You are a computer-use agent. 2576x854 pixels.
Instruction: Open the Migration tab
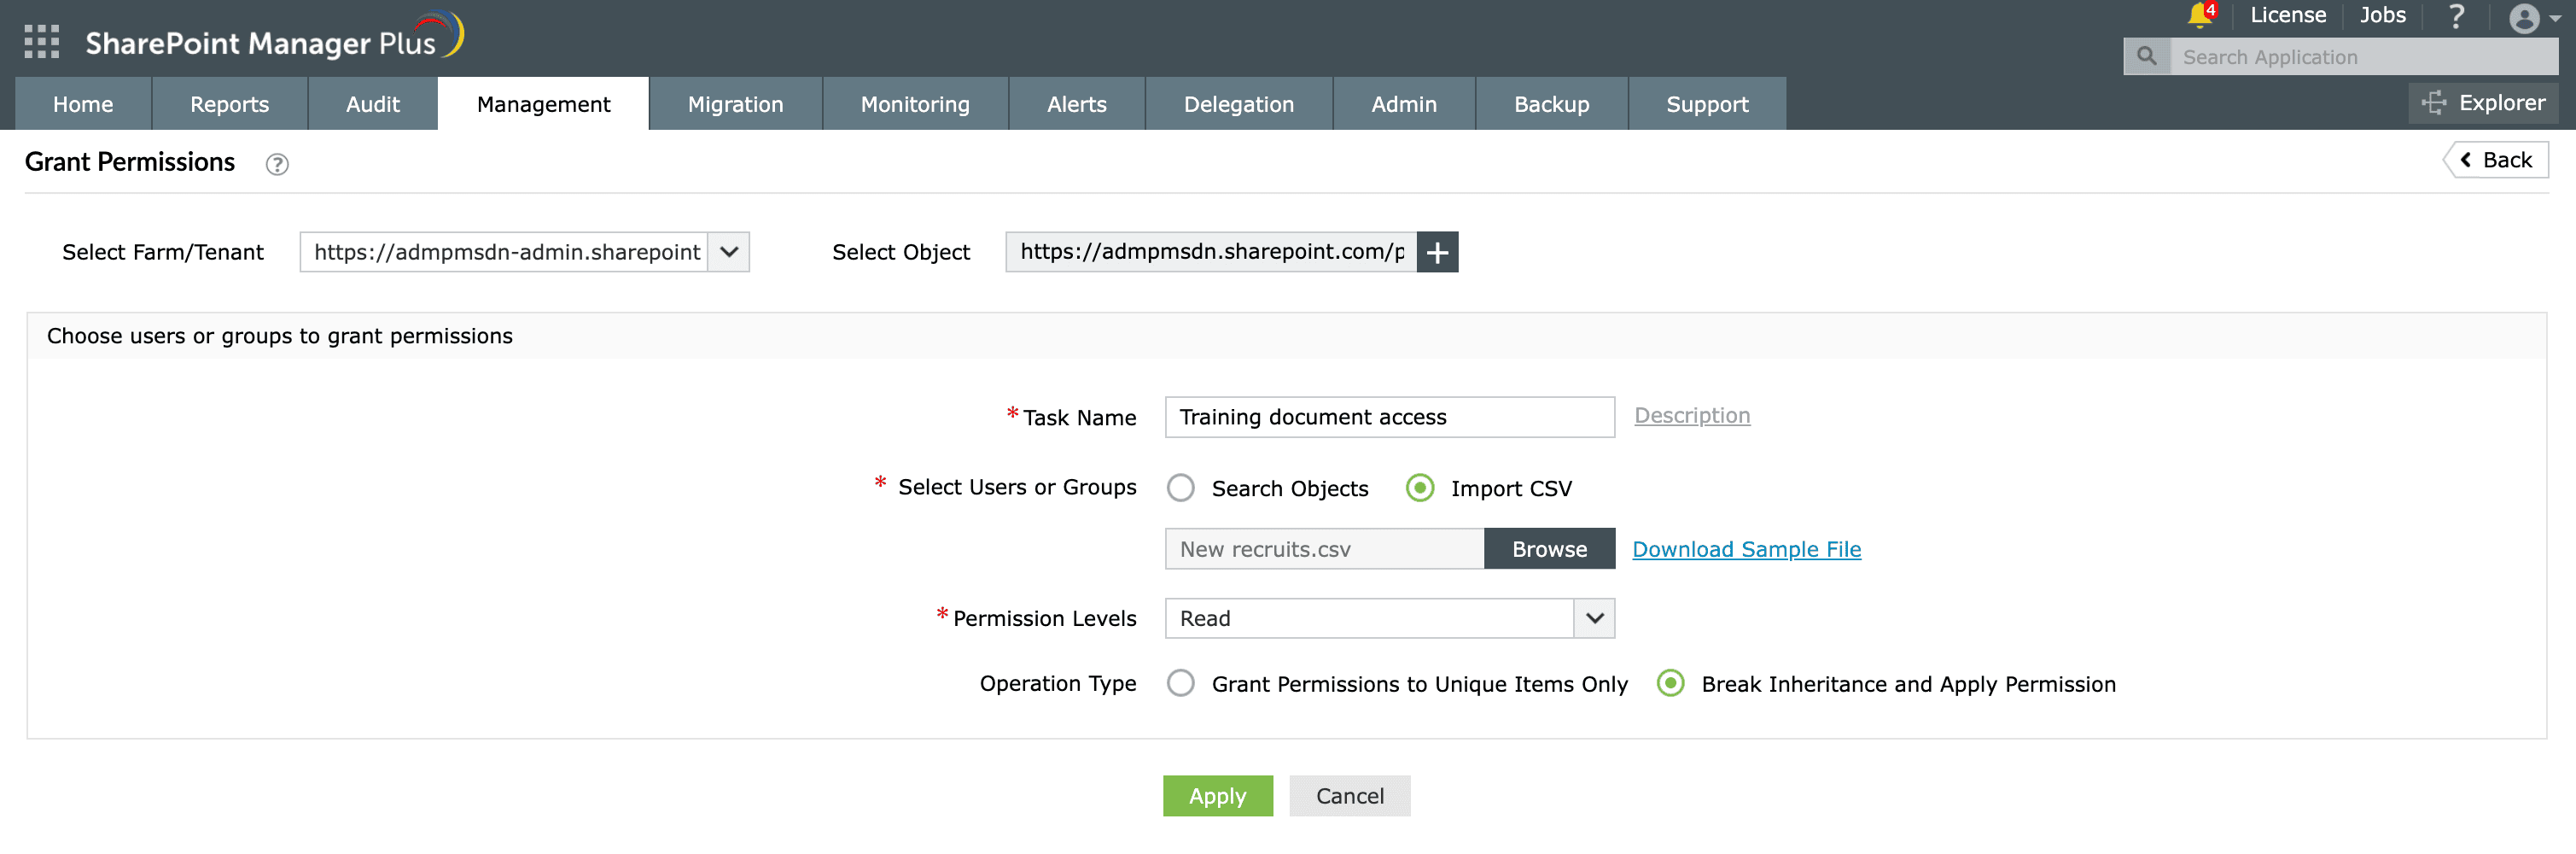click(735, 103)
